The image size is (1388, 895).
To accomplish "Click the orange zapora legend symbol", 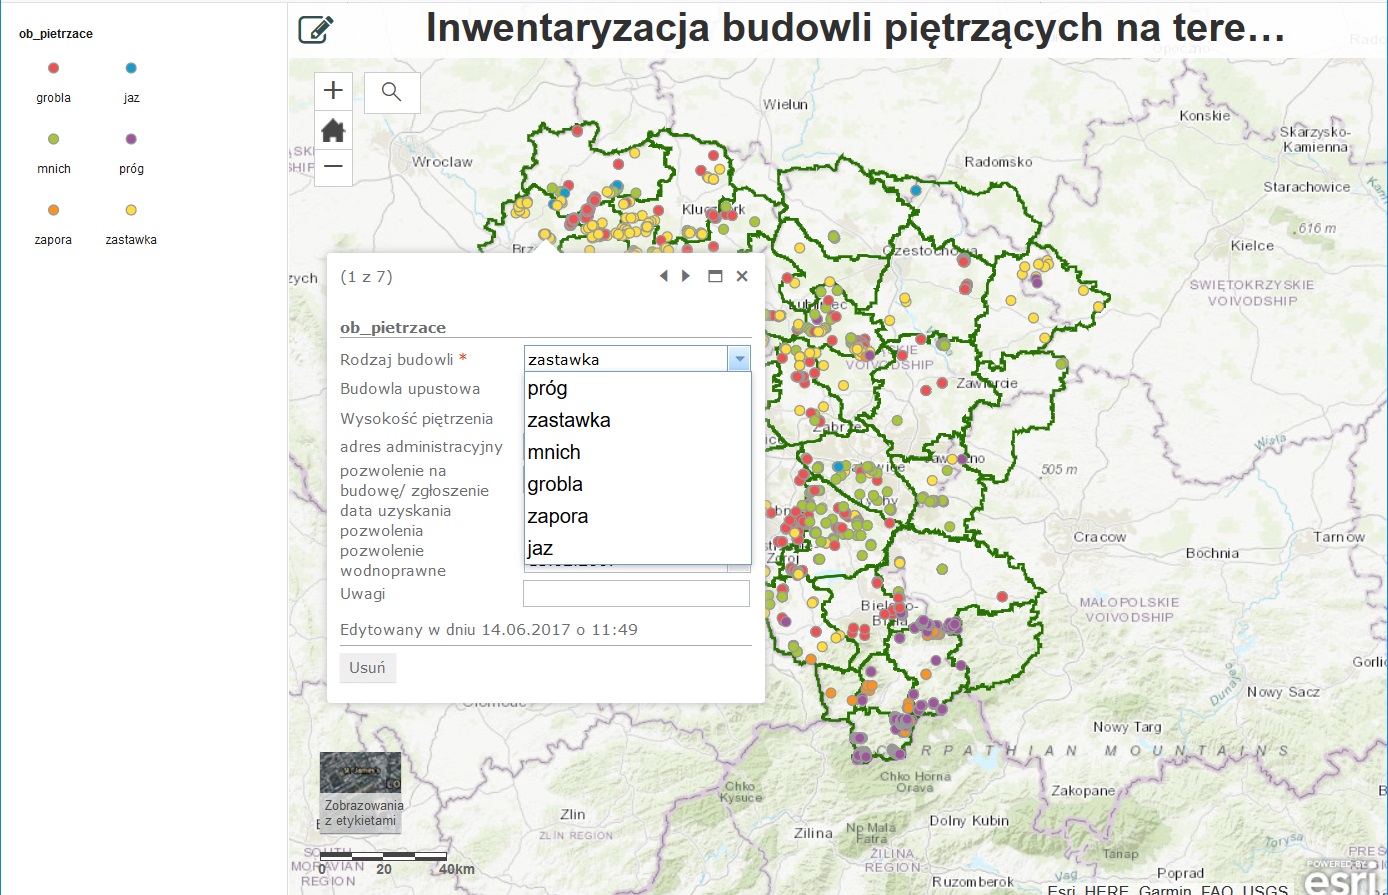I will tap(54, 210).
